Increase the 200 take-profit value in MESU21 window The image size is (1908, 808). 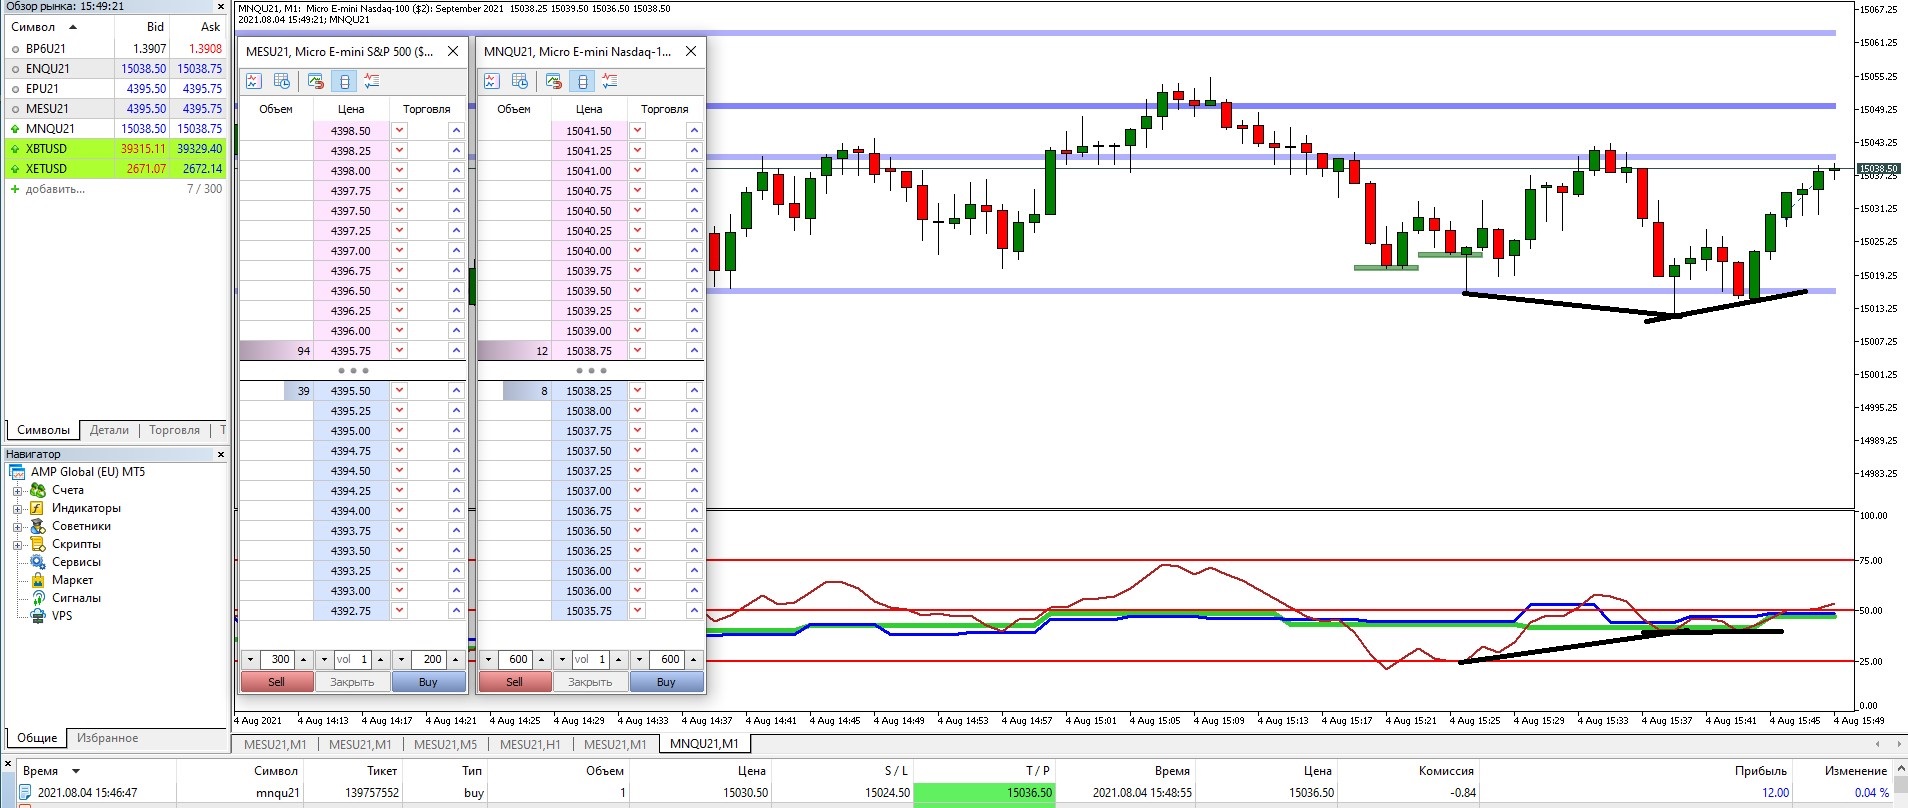click(456, 659)
